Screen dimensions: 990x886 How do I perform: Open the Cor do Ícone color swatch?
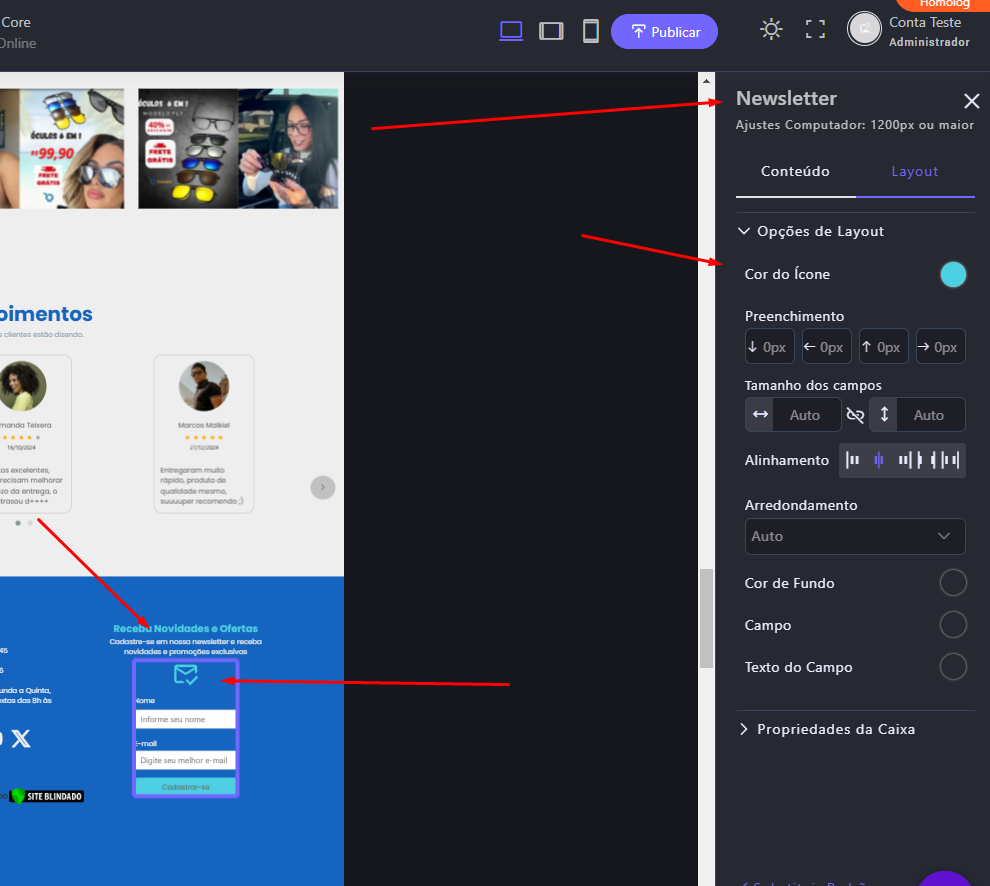953,275
